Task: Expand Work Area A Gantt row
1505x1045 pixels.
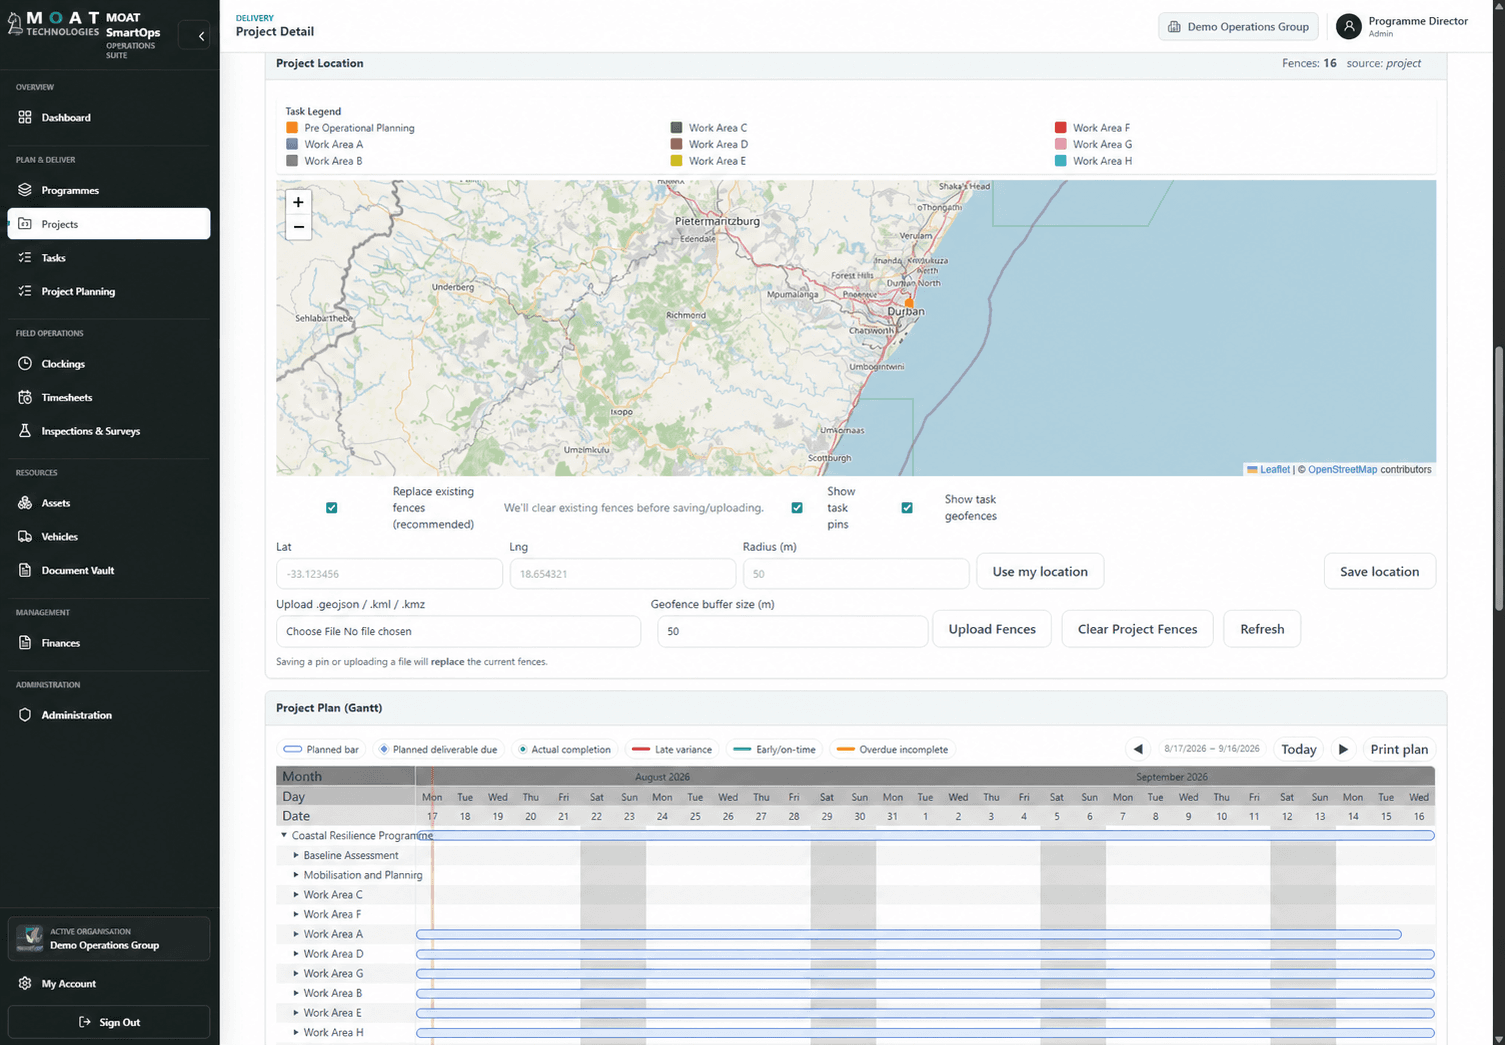Action: pos(296,934)
